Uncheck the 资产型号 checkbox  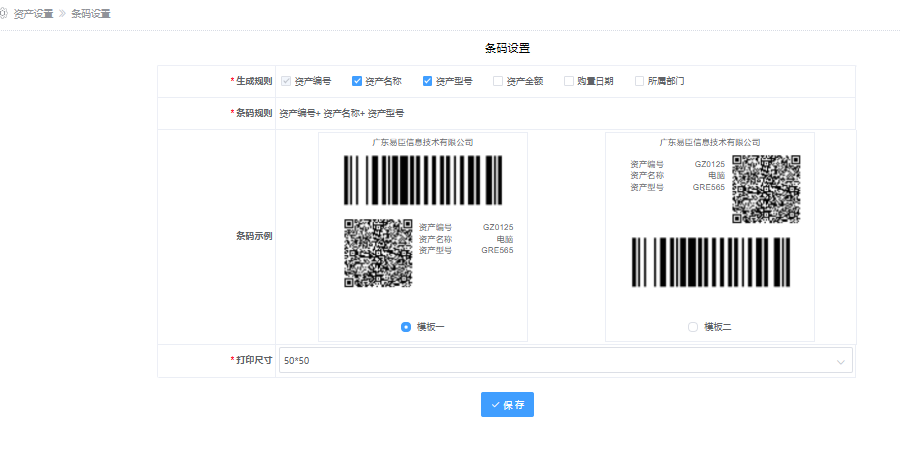coord(428,81)
